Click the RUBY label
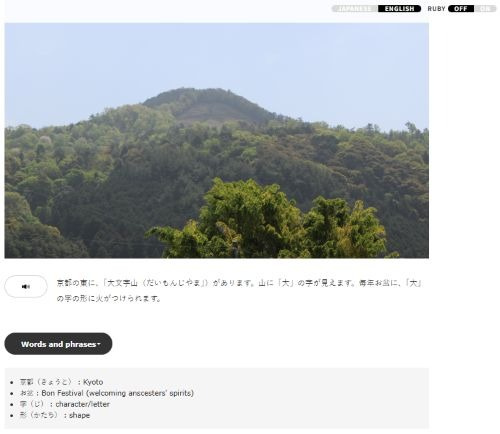The width and height of the screenshot is (500, 434). coord(436,9)
